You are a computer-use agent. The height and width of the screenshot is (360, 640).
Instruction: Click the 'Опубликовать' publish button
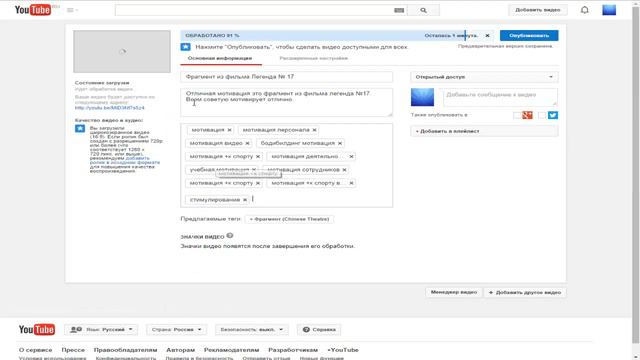tap(529, 36)
